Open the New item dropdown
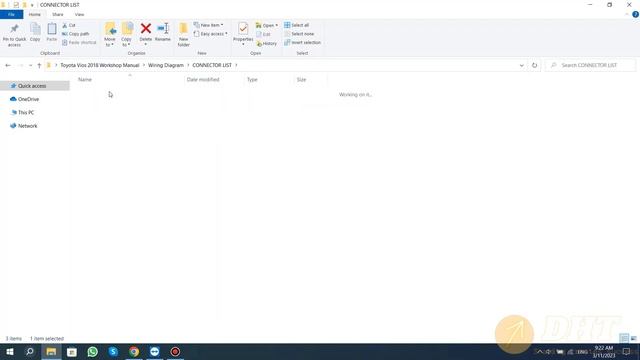The width and height of the screenshot is (640, 360). click(x=209, y=25)
